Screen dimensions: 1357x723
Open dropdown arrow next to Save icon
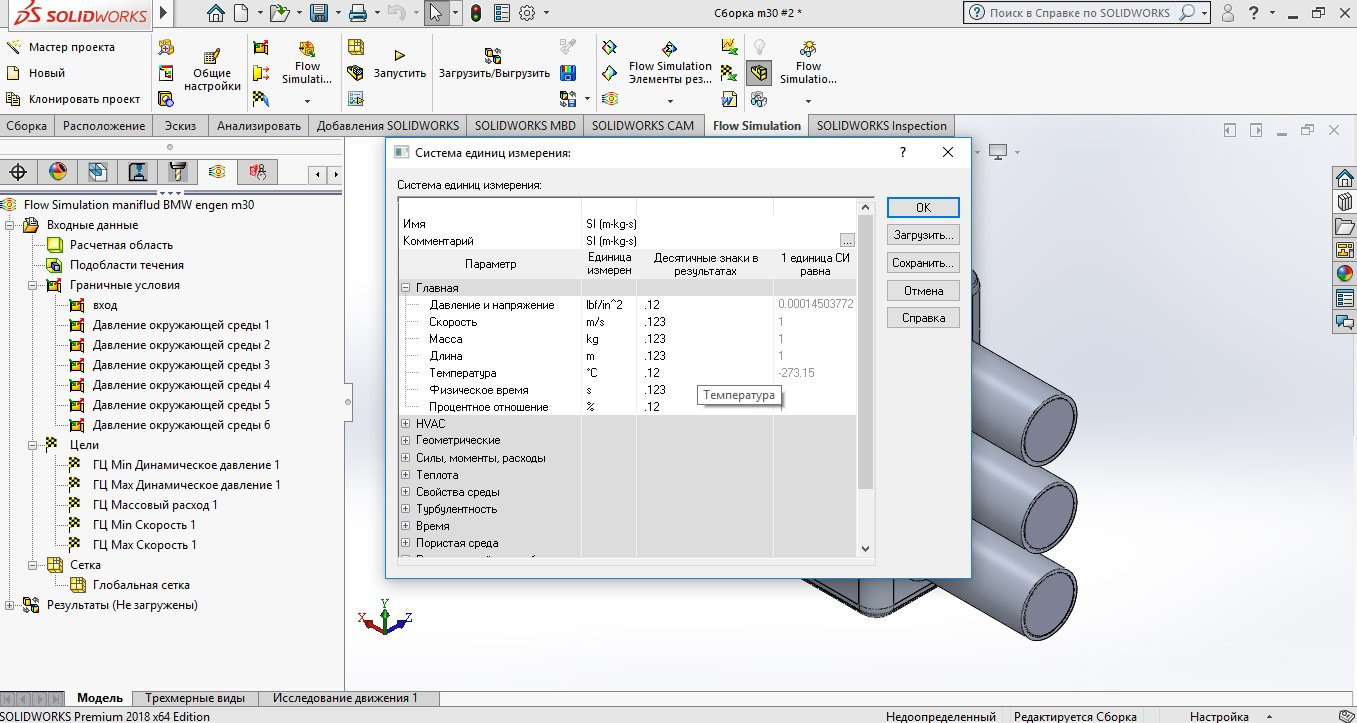(x=337, y=14)
